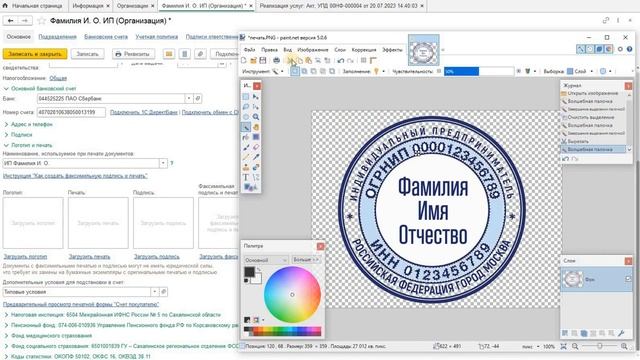Open the Изображение menu
This screenshot has width=640, height=360.
313,50
